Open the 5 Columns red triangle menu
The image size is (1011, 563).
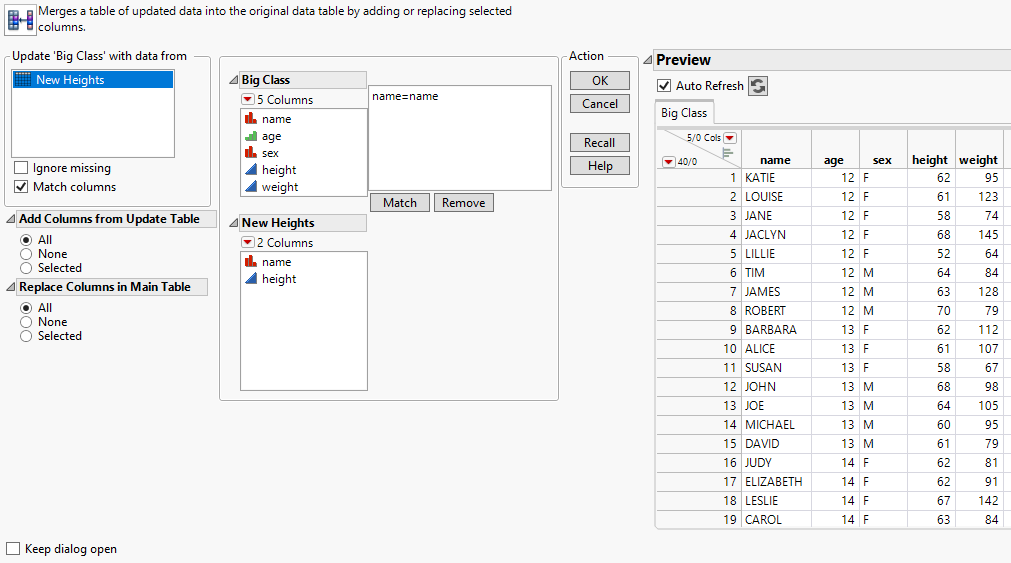[247, 100]
